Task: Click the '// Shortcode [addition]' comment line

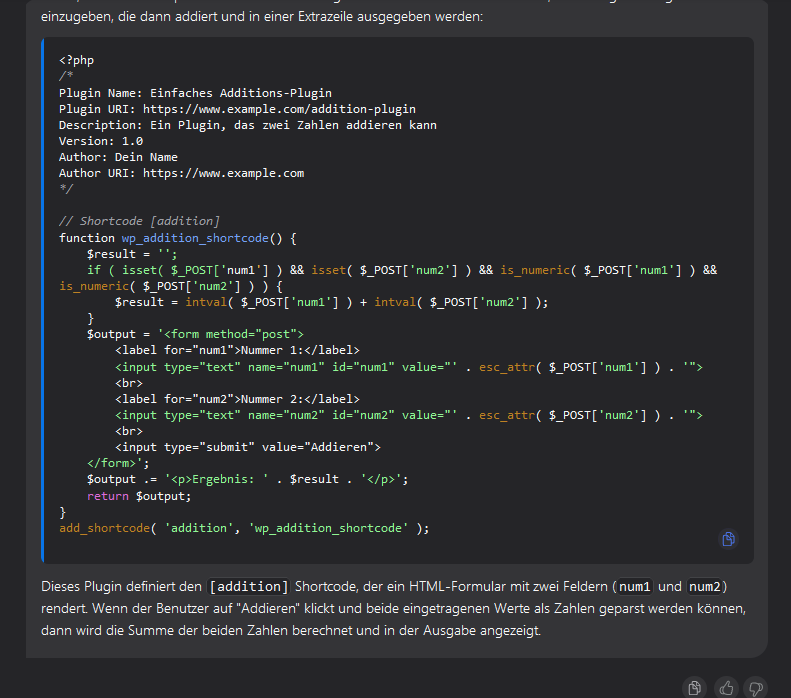Action: click(139, 221)
